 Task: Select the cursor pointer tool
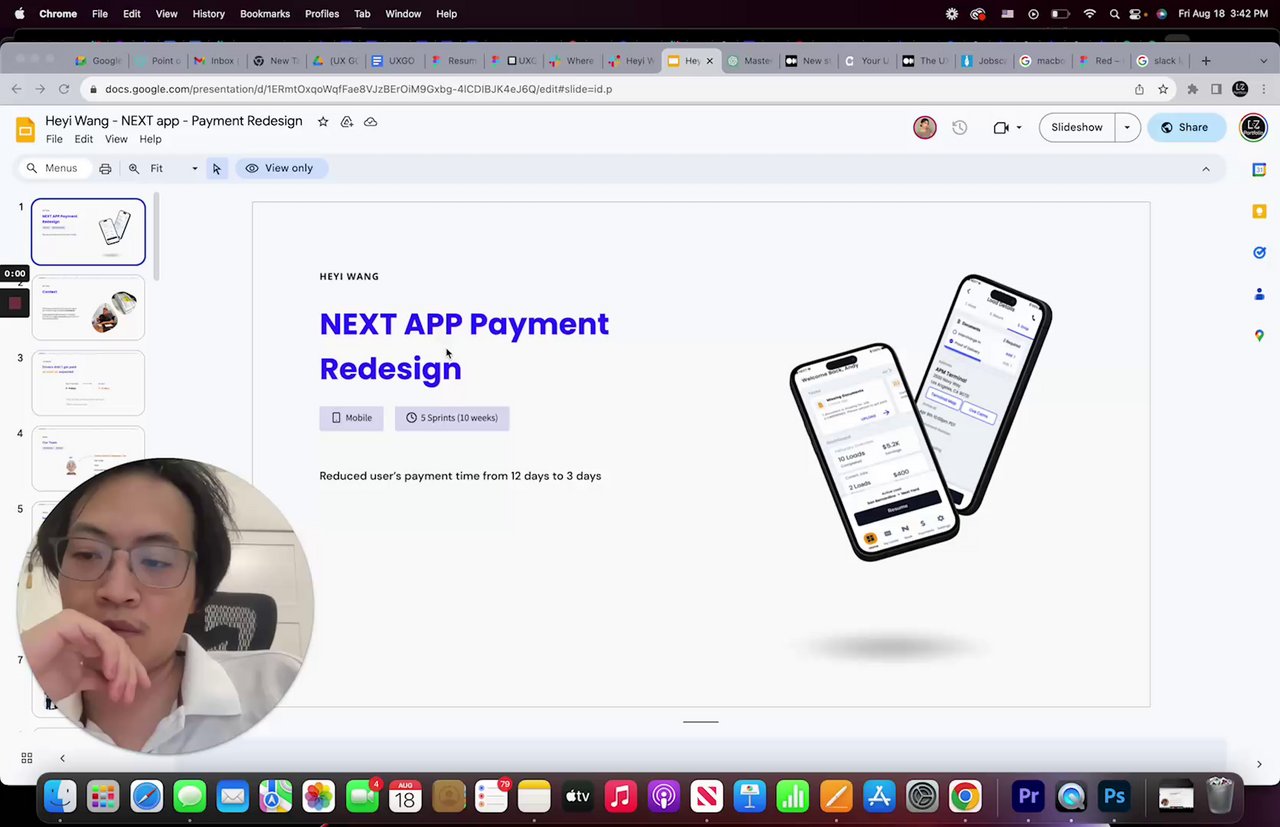(x=216, y=168)
